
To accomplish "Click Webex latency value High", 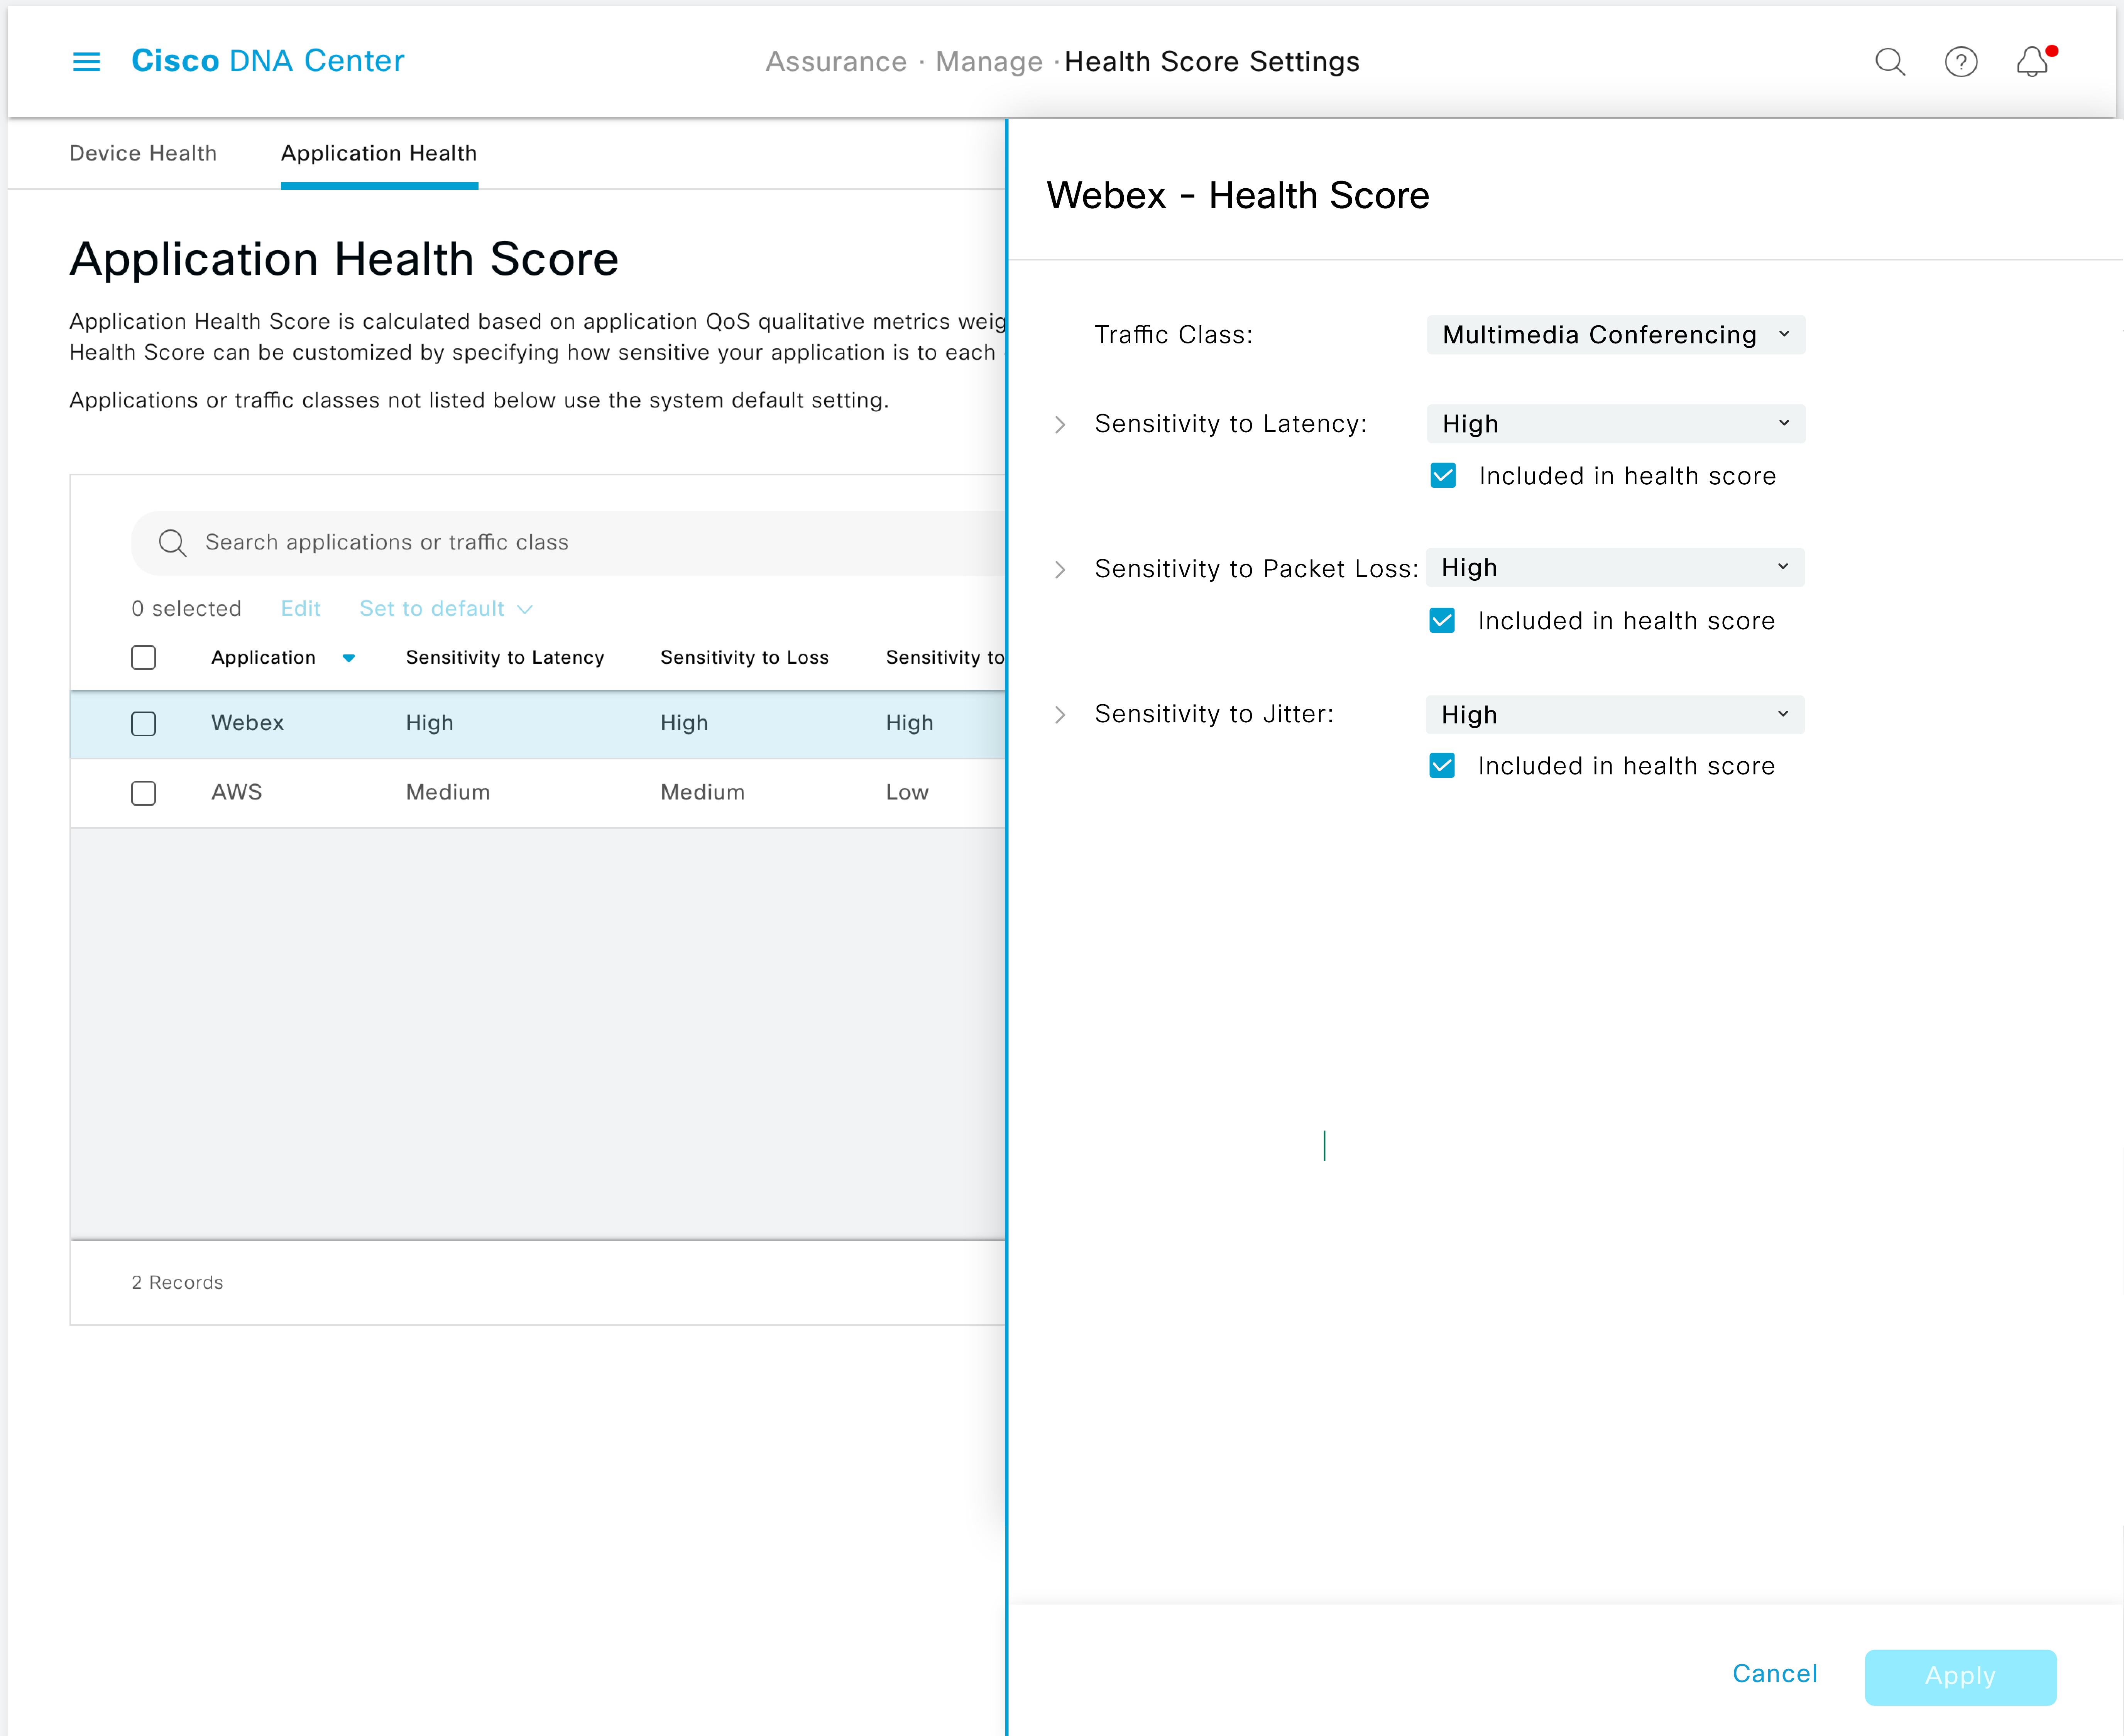I will coord(430,723).
